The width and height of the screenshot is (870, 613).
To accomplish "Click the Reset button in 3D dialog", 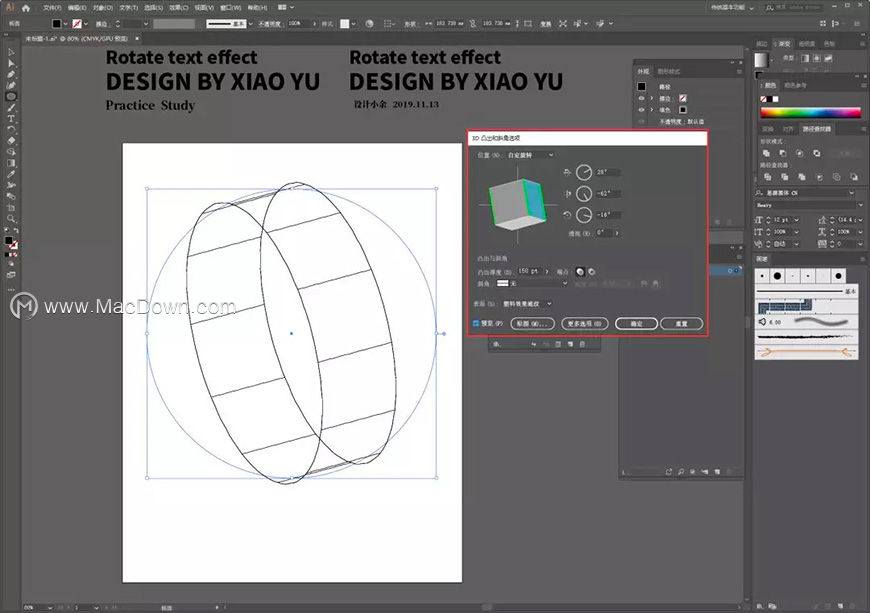I will click(681, 323).
